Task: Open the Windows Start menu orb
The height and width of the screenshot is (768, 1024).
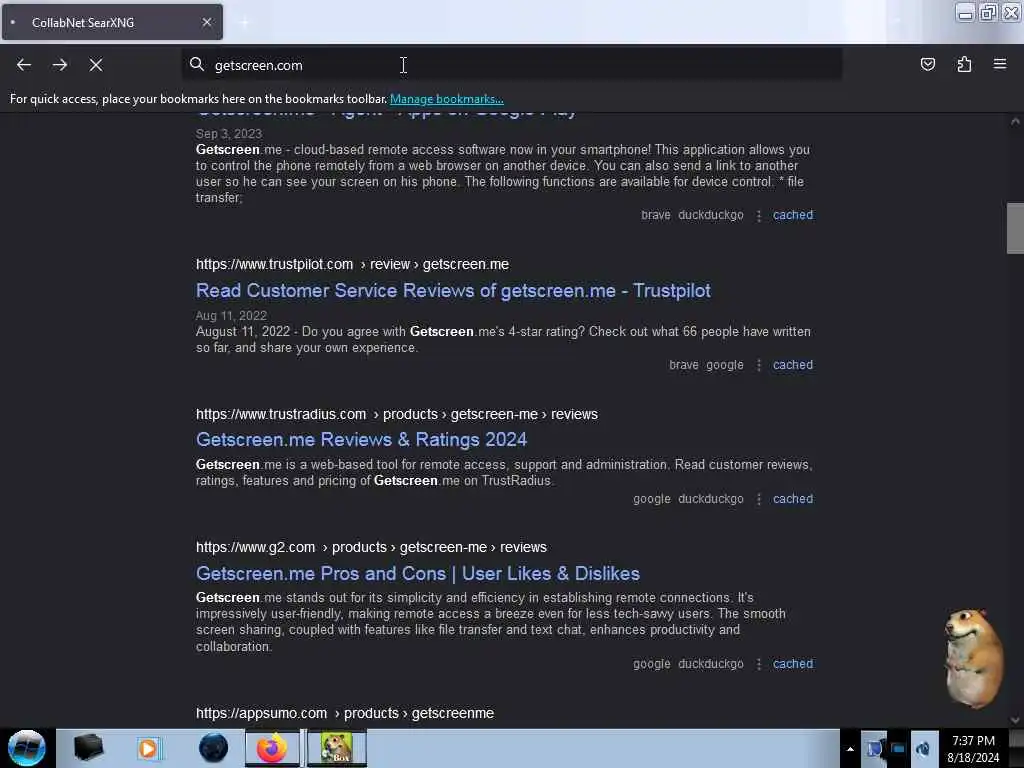Action: [27, 748]
